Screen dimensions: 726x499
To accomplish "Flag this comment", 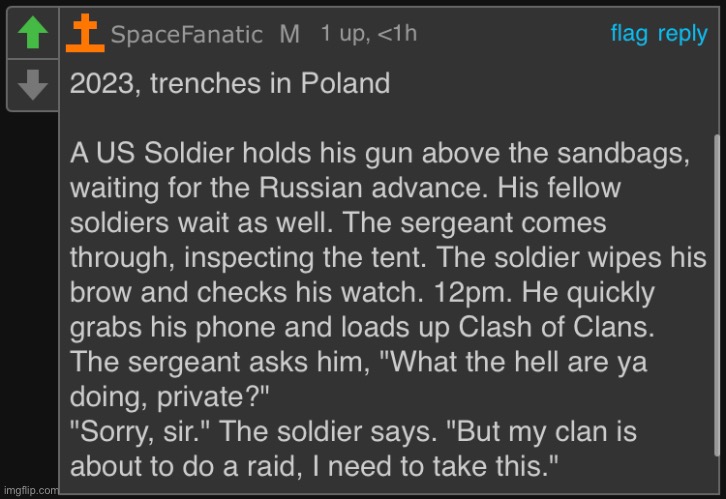I will (x=629, y=34).
